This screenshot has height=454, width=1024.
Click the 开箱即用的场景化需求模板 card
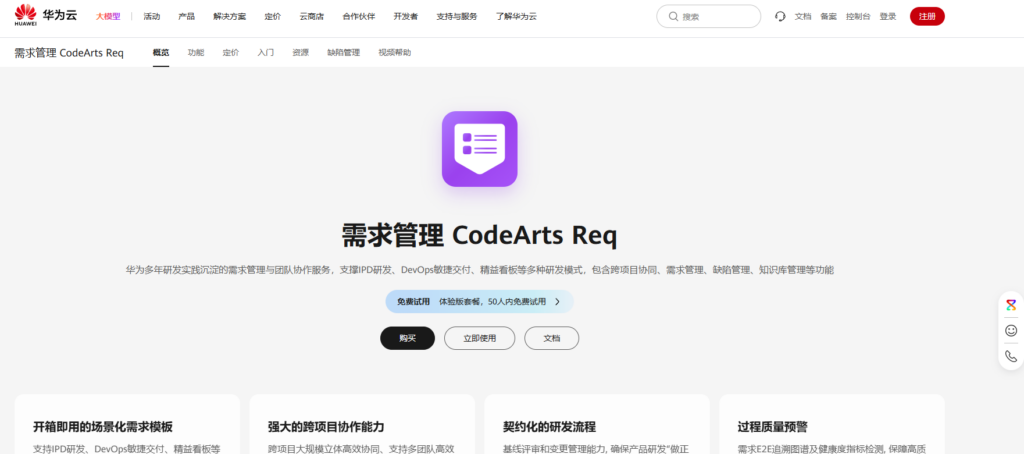click(127, 424)
